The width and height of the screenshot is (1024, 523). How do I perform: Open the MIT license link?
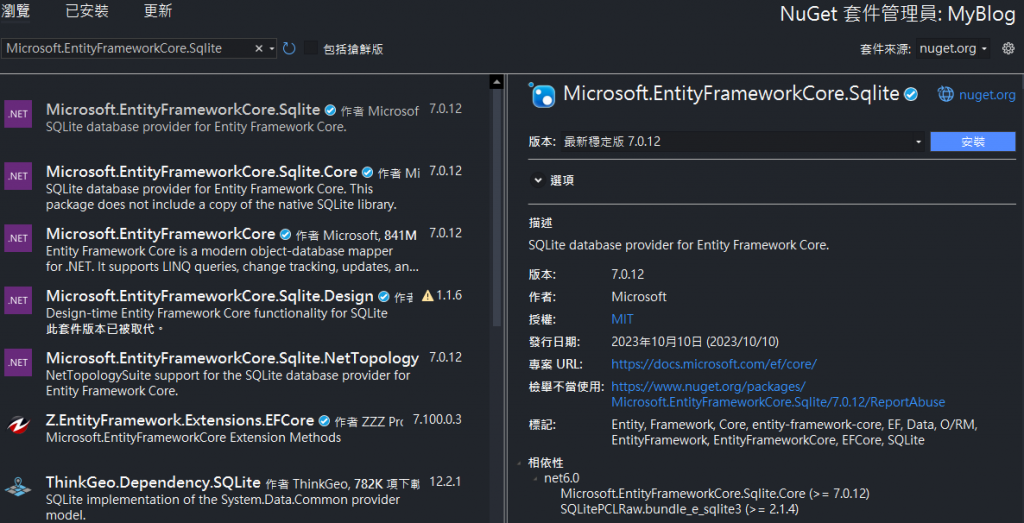point(622,319)
